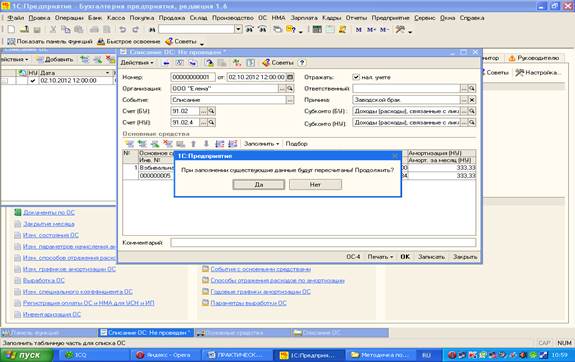Click Быстрое освоение
The height and width of the screenshot is (362, 575).
point(129,41)
